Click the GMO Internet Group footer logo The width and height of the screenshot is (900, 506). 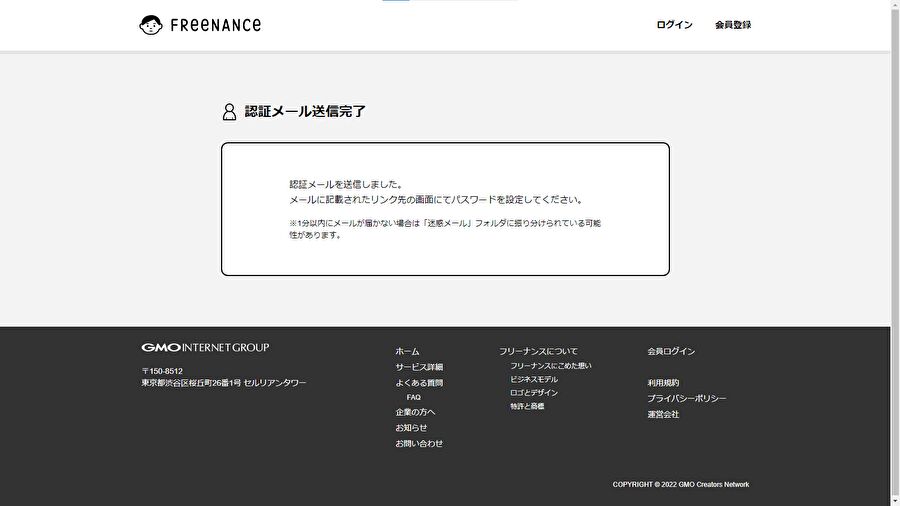pyautogui.click(x=205, y=348)
